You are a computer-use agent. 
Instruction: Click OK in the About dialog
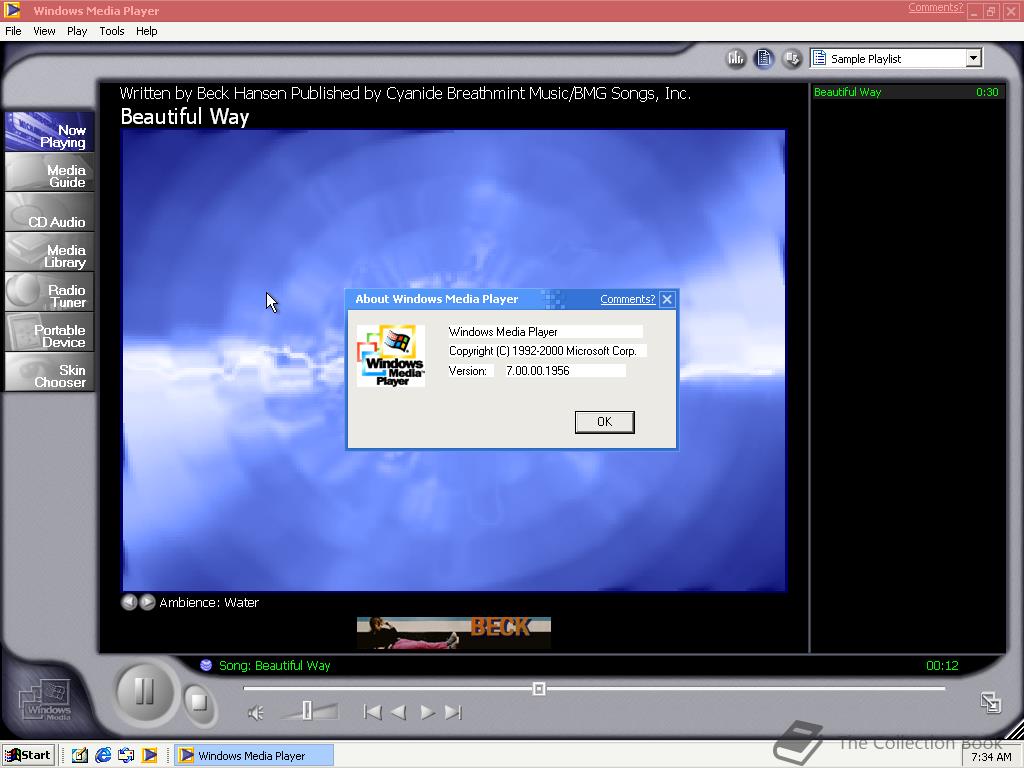pyautogui.click(x=604, y=422)
